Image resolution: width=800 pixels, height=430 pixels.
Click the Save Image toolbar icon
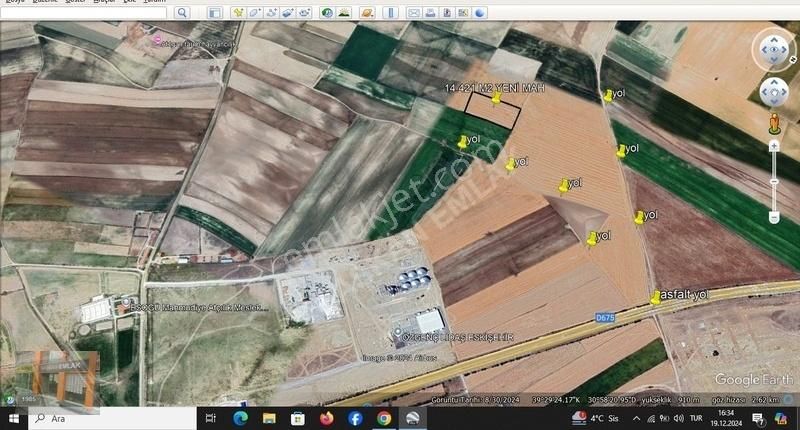pos(447,13)
